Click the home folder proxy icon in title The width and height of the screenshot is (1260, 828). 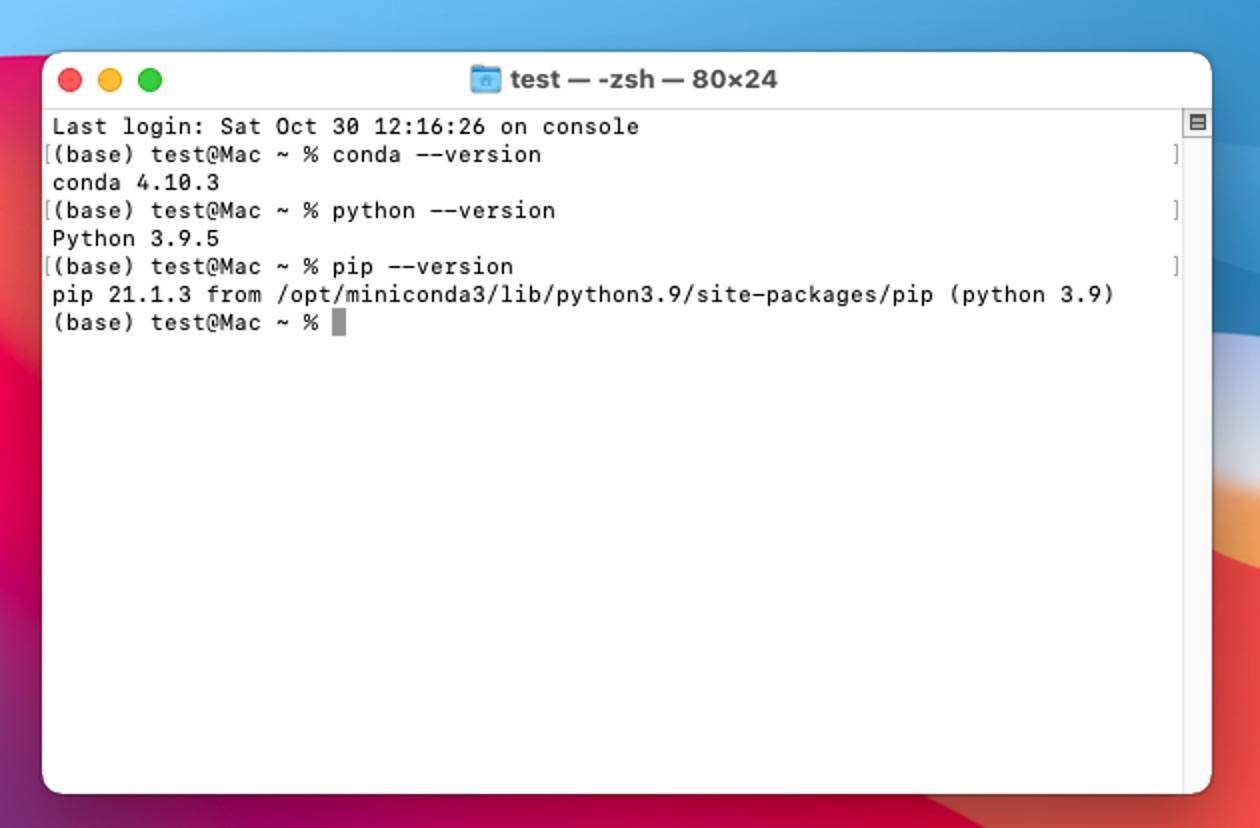click(x=485, y=79)
